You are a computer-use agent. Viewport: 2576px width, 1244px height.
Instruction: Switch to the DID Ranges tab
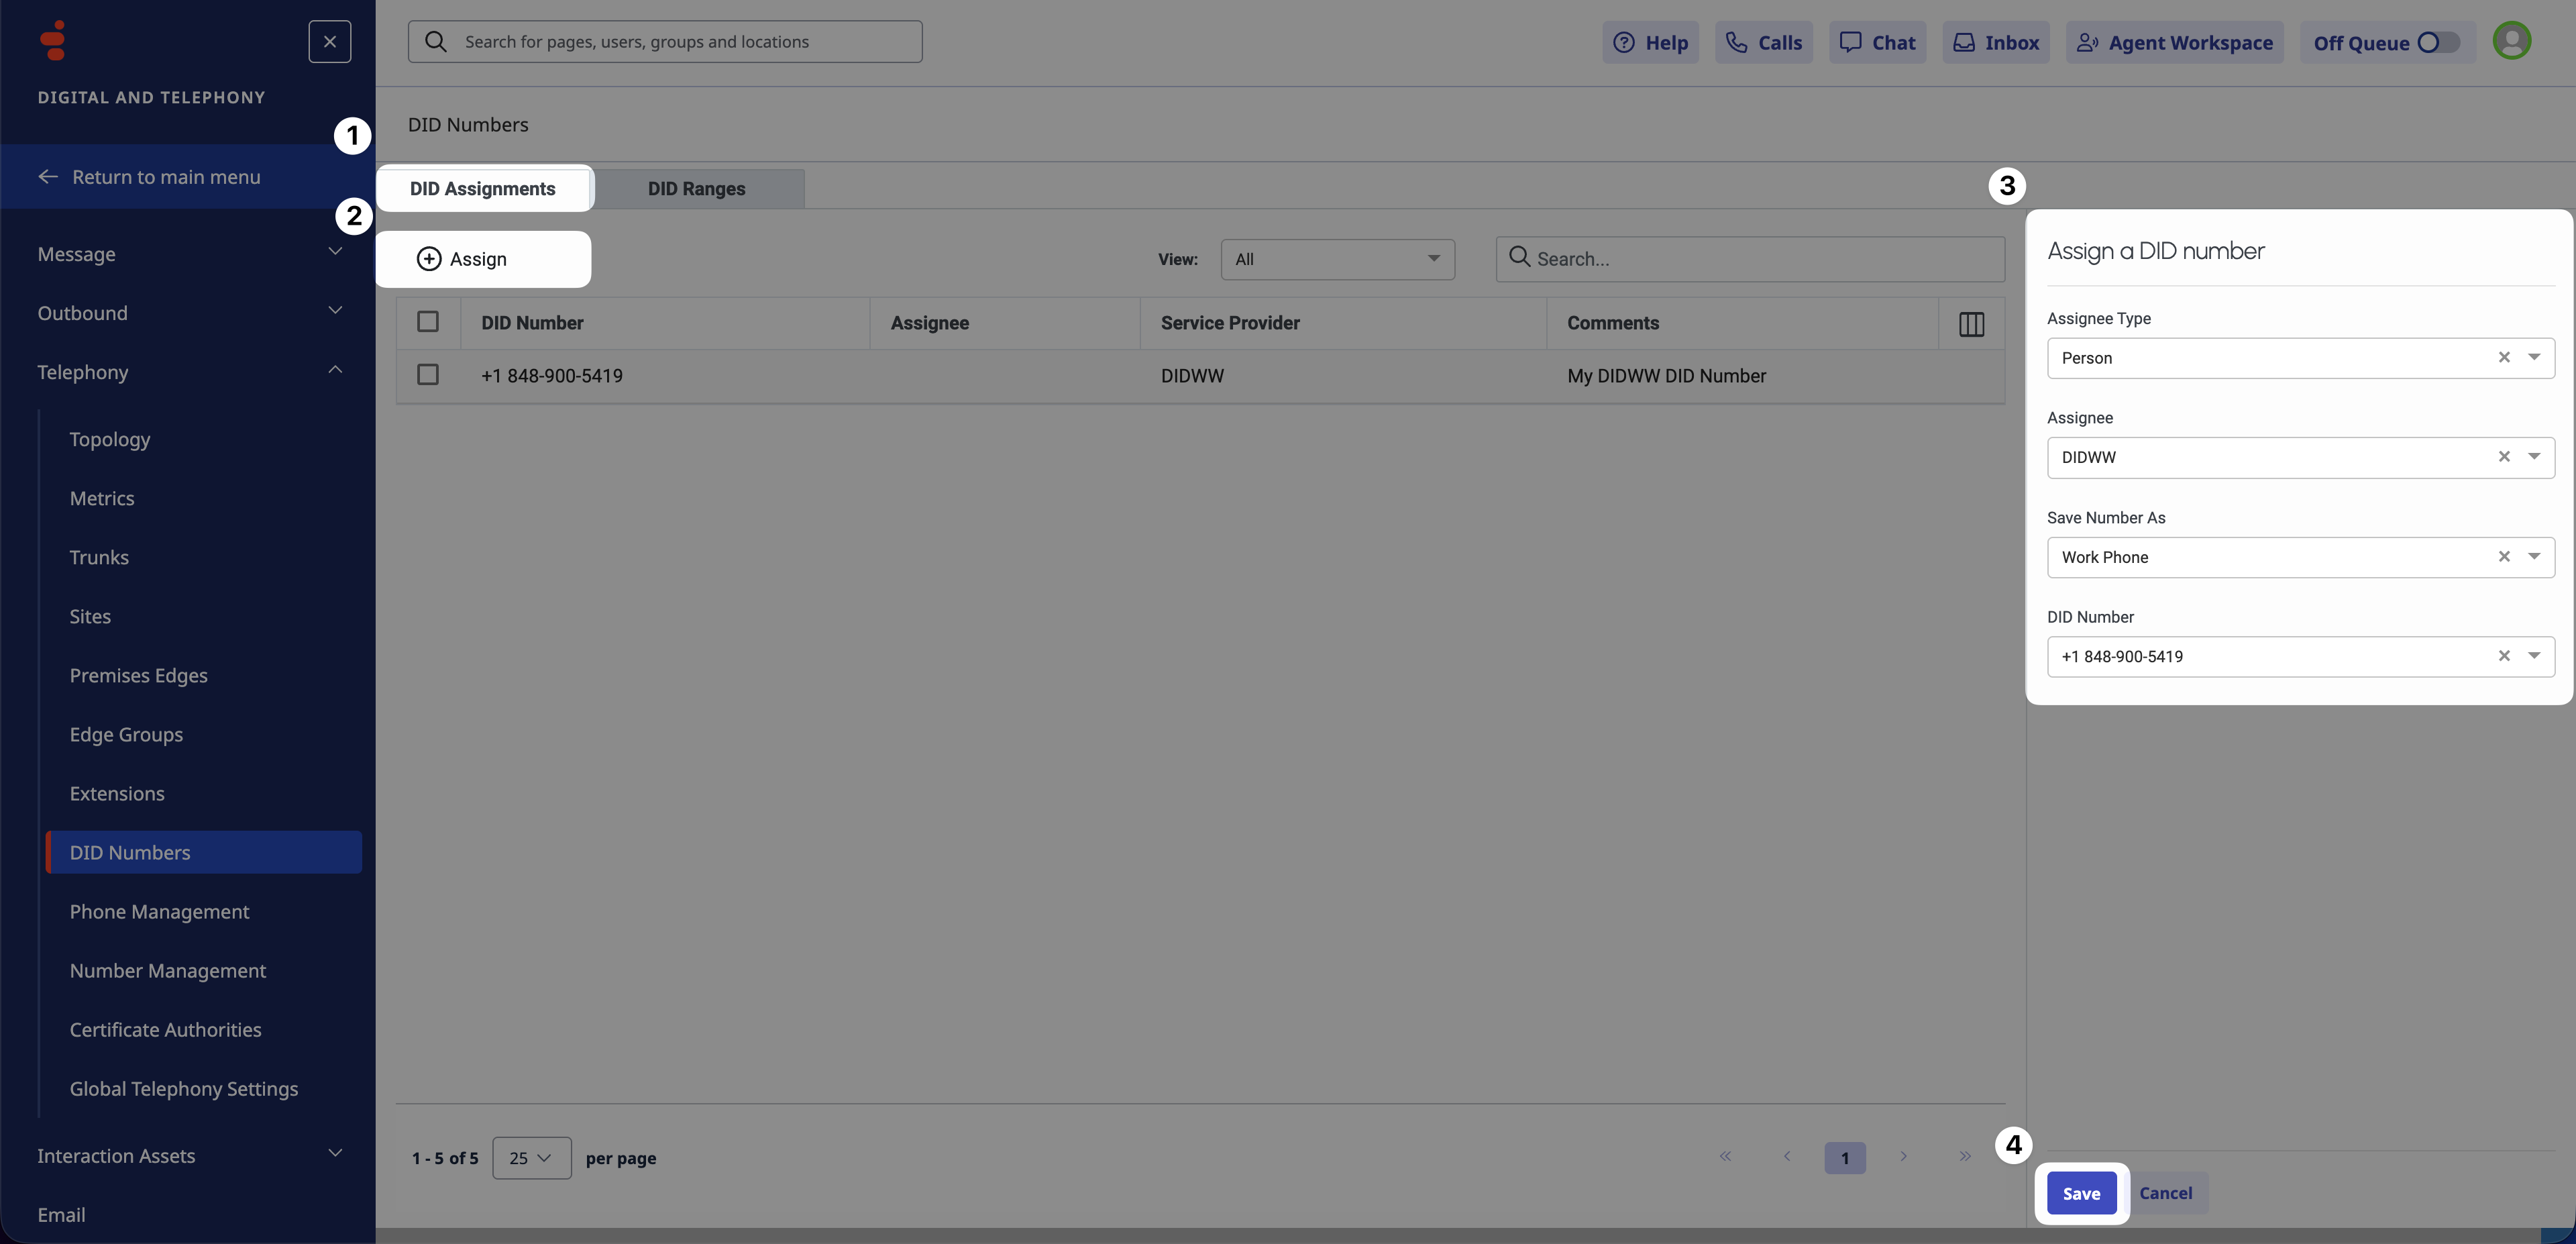[697, 189]
